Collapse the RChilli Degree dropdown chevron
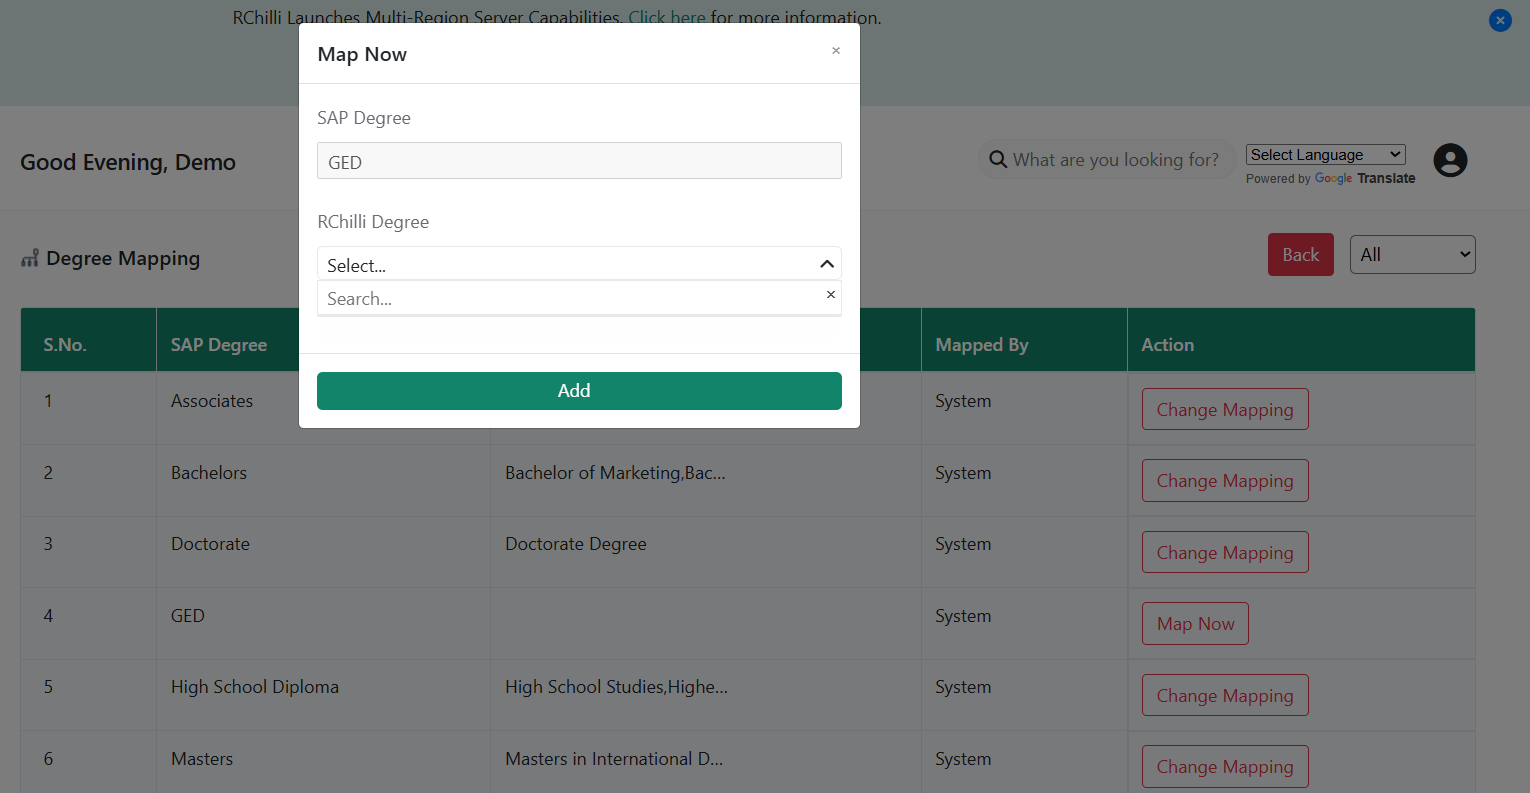 pos(826,265)
